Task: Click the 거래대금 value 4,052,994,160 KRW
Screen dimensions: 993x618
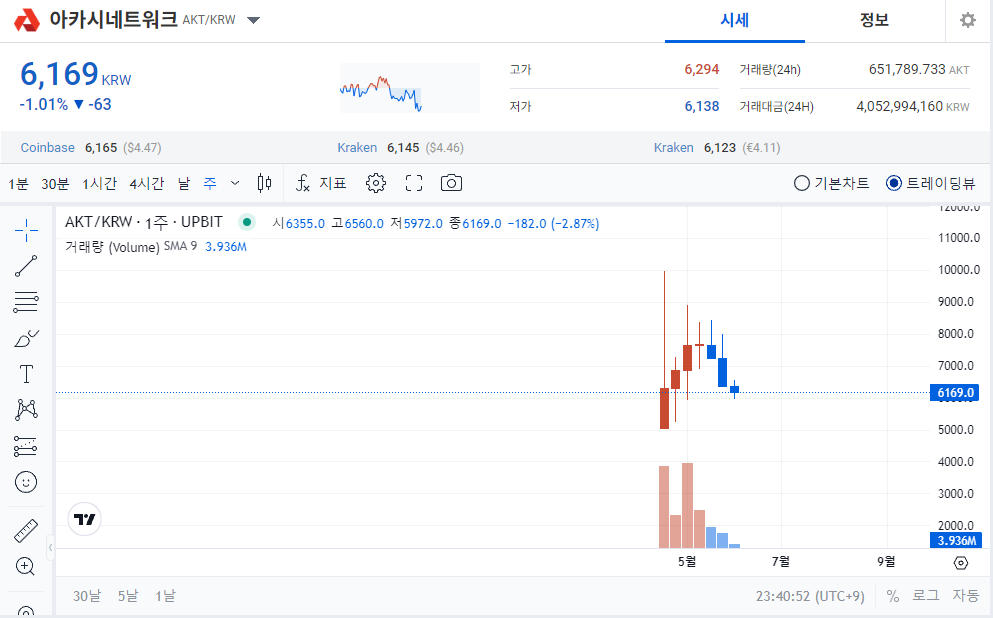Action: tap(913, 106)
